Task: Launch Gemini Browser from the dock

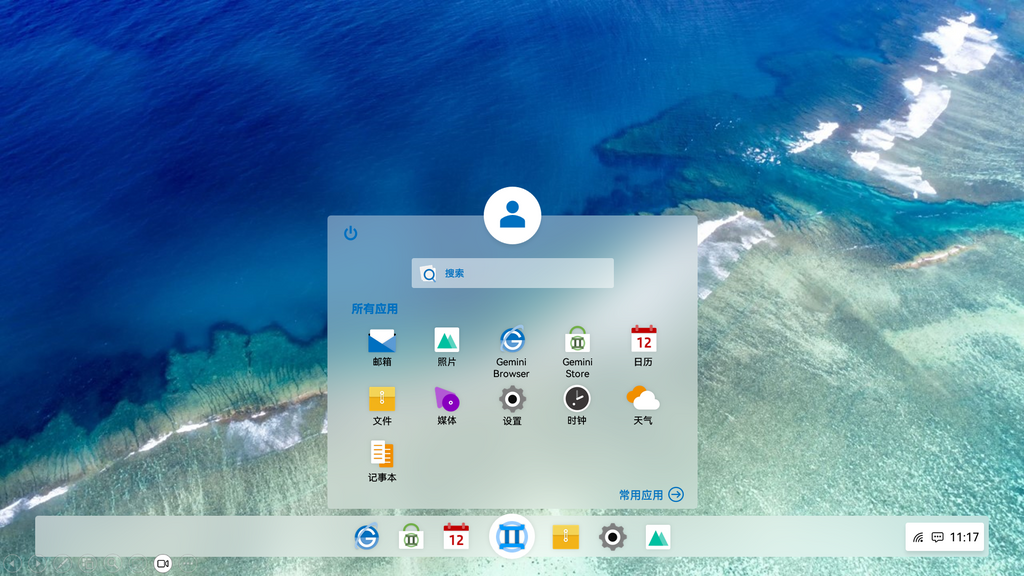Action: pyautogui.click(x=367, y=537)
